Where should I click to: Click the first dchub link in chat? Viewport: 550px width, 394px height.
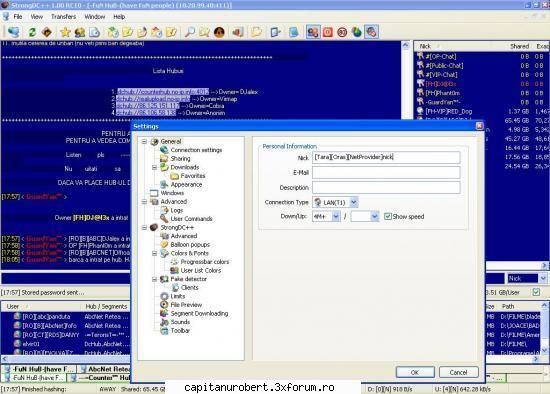pyautogui.click(x=163, y=92)
